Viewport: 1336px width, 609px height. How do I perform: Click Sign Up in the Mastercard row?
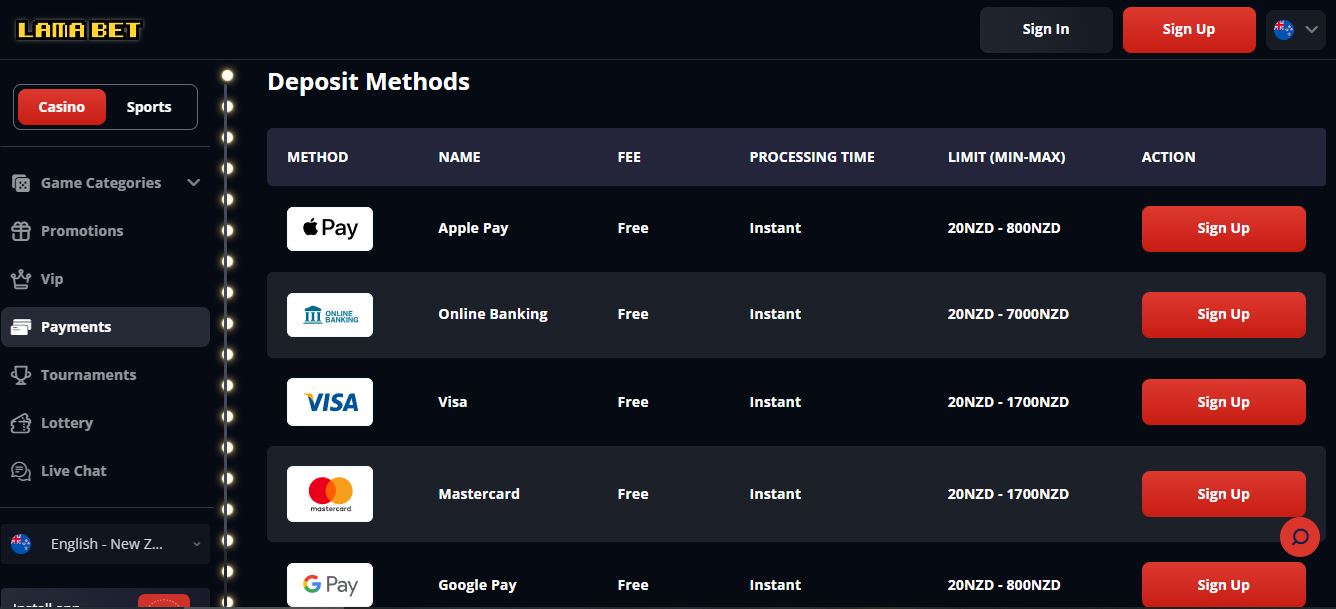[x=1224, y=494]
